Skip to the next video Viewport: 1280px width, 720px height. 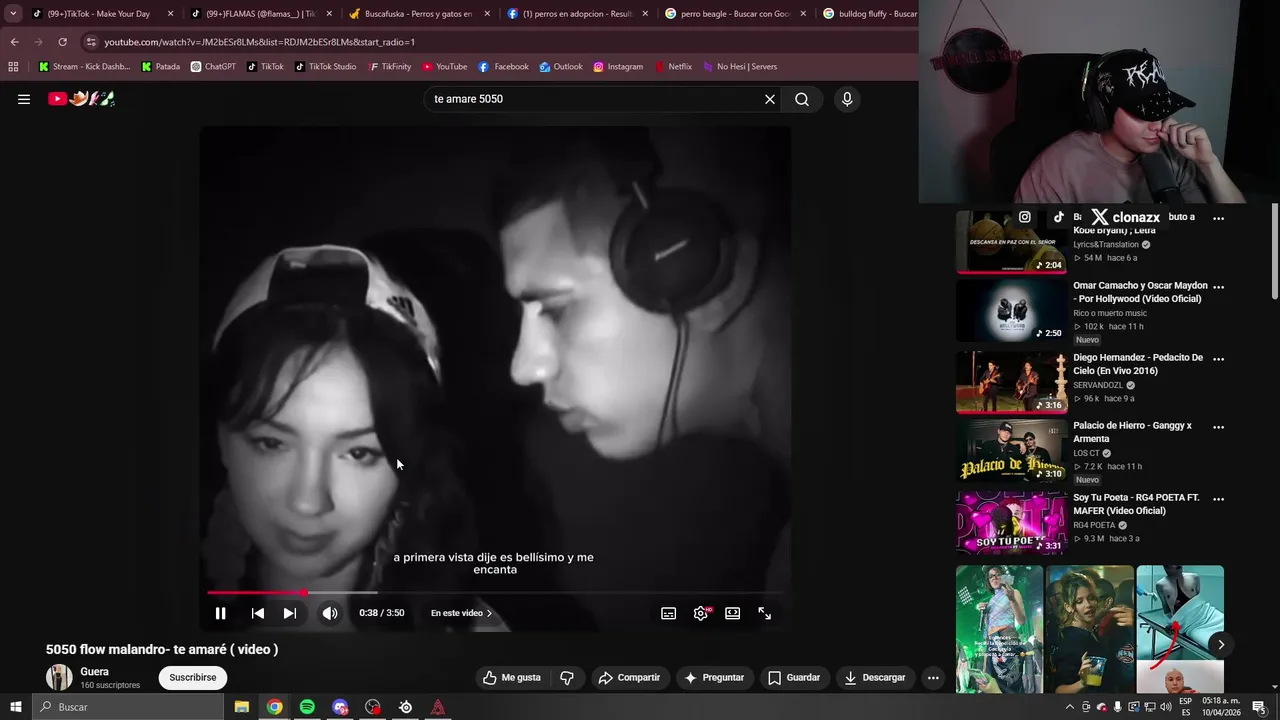click(289, 613)
